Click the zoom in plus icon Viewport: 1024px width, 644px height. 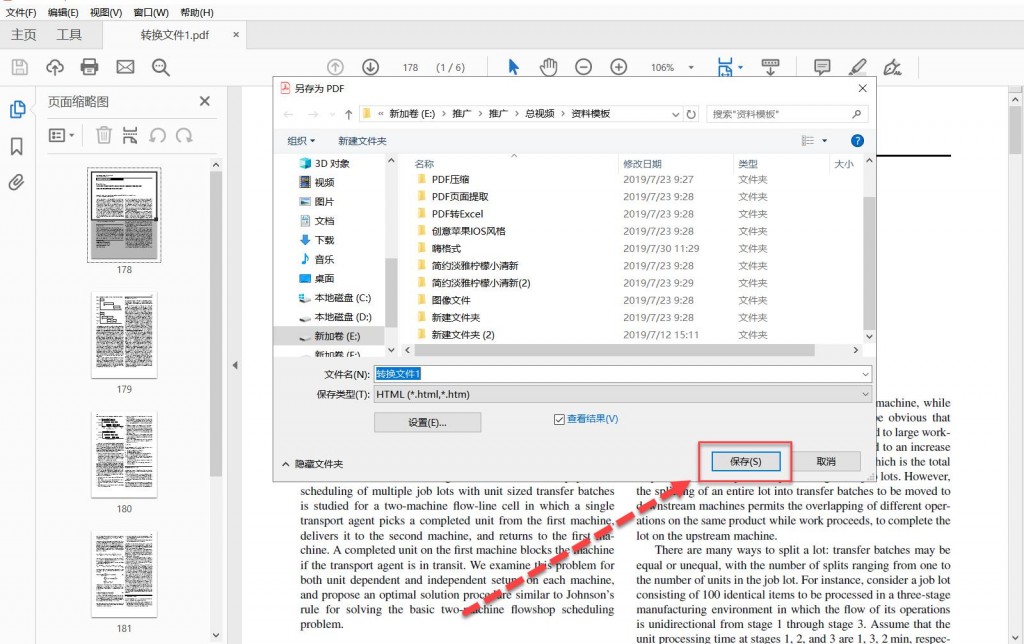tap(618, 67)
